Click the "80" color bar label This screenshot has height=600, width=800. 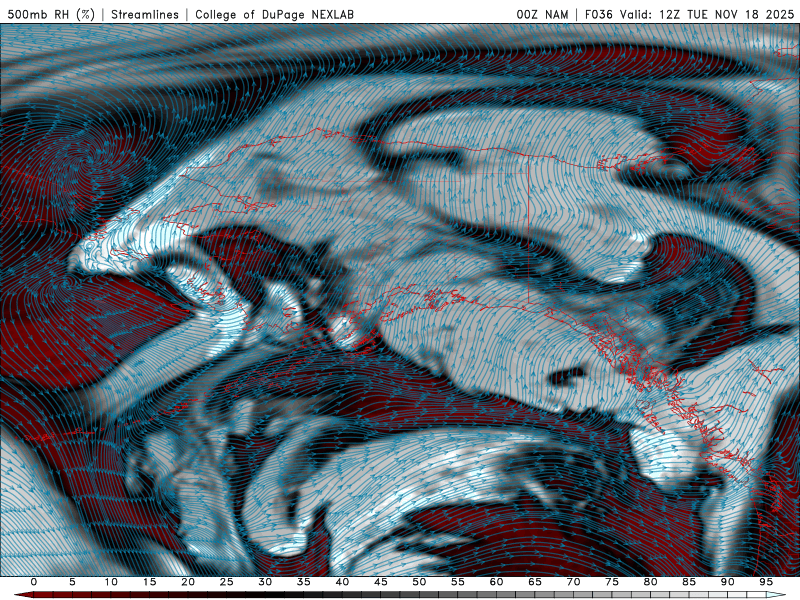(x=651, y=582)
